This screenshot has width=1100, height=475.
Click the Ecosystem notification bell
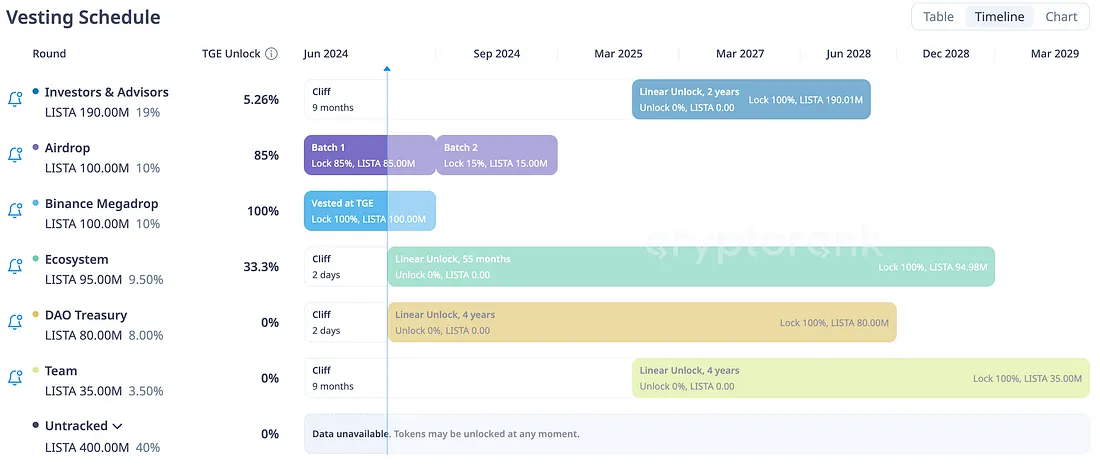click(x=15, y=267)
